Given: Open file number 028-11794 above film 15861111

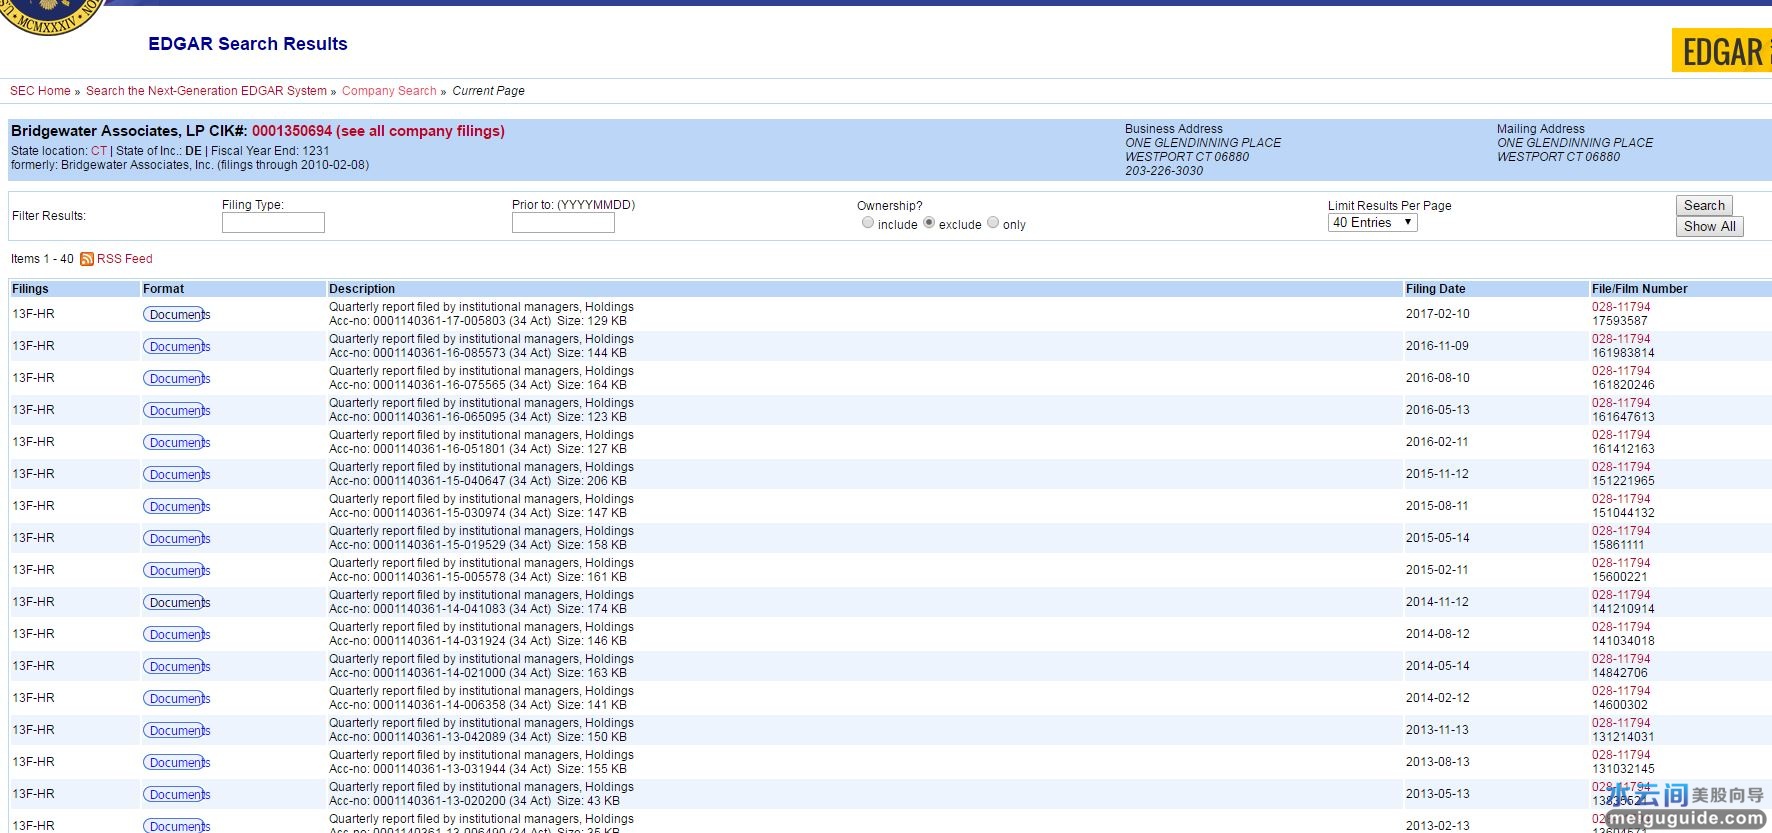Looking at the screenshot, I should pyautogui.click(x=1621, y=531).
